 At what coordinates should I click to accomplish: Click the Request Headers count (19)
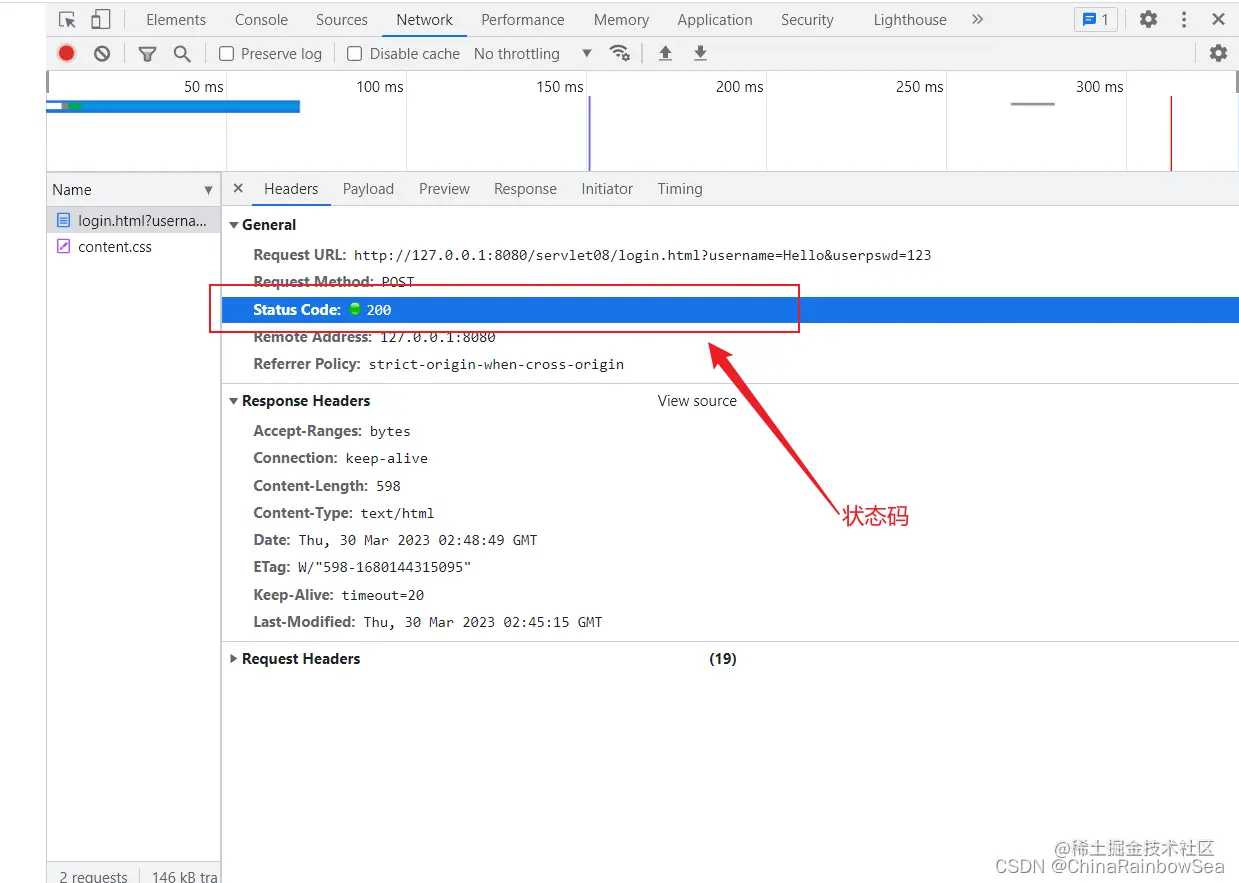coord(723,659)
